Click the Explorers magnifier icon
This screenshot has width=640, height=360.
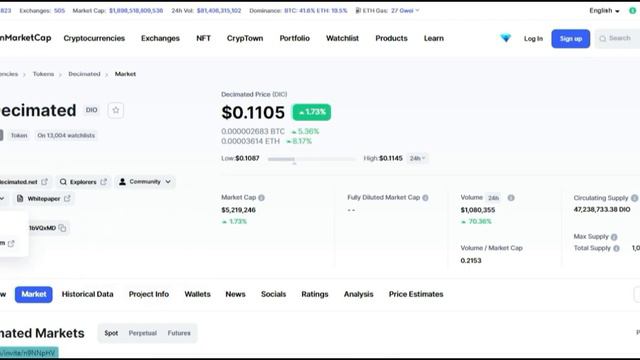pos(63,182)
